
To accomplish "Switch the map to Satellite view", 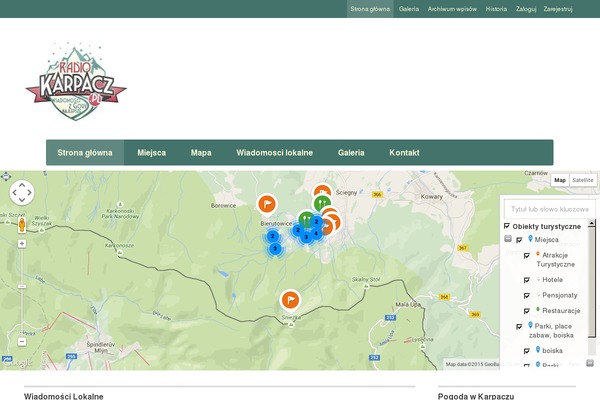I will pos(583,180).
